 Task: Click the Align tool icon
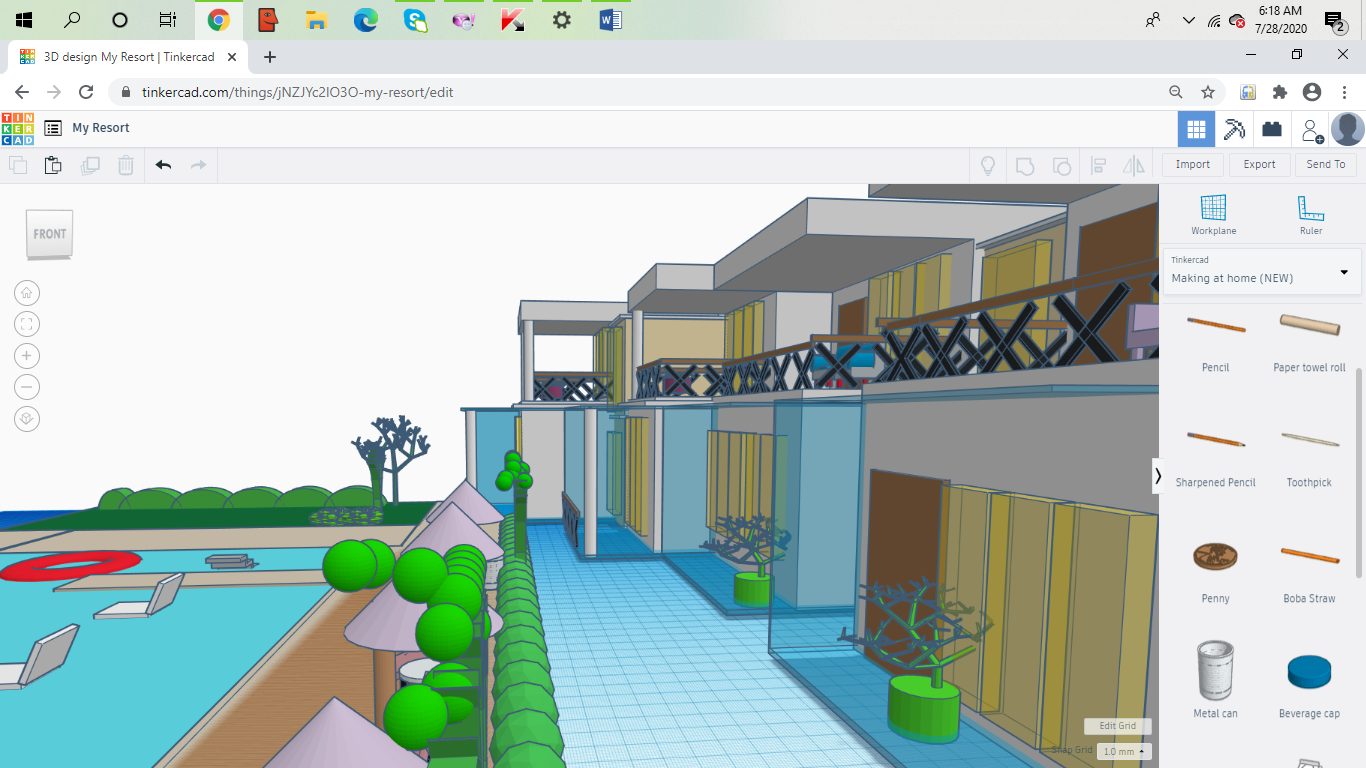coord(1098,165)
